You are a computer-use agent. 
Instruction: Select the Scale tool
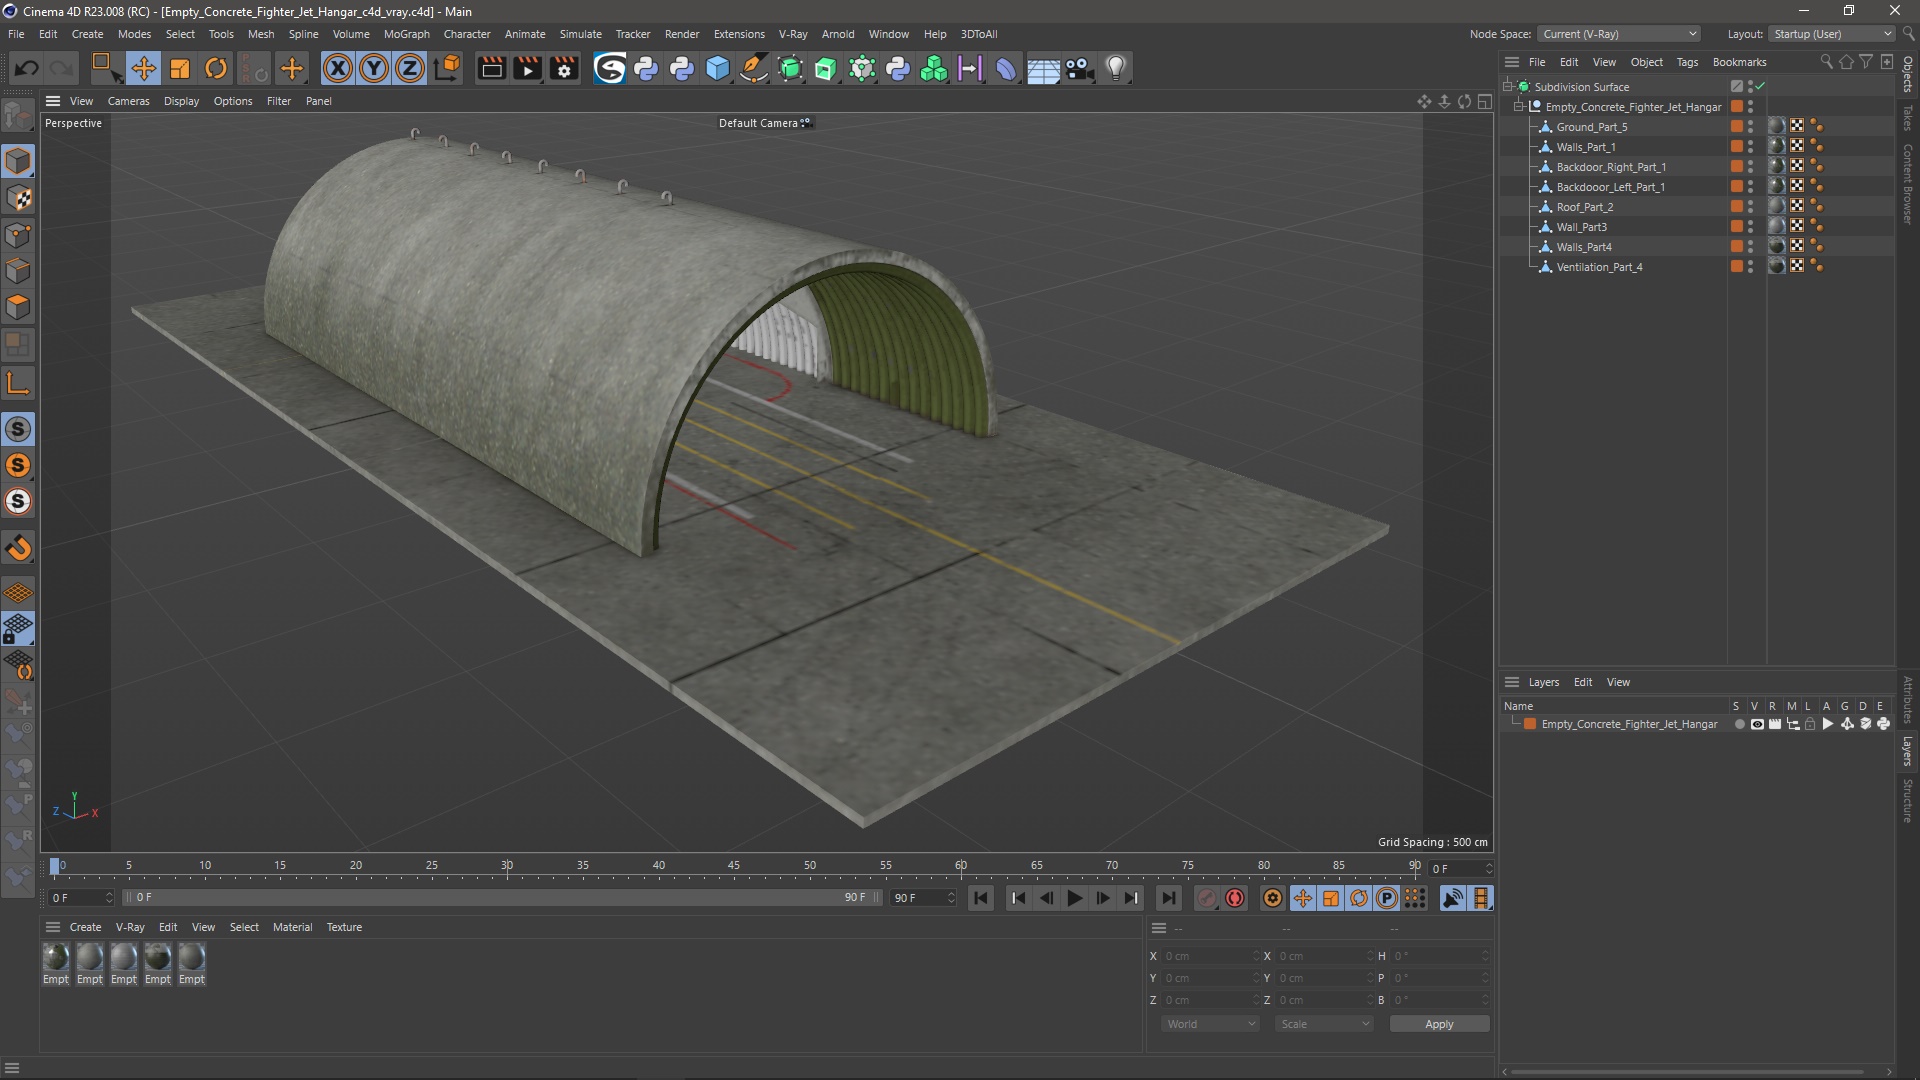[x=180, y=68]
